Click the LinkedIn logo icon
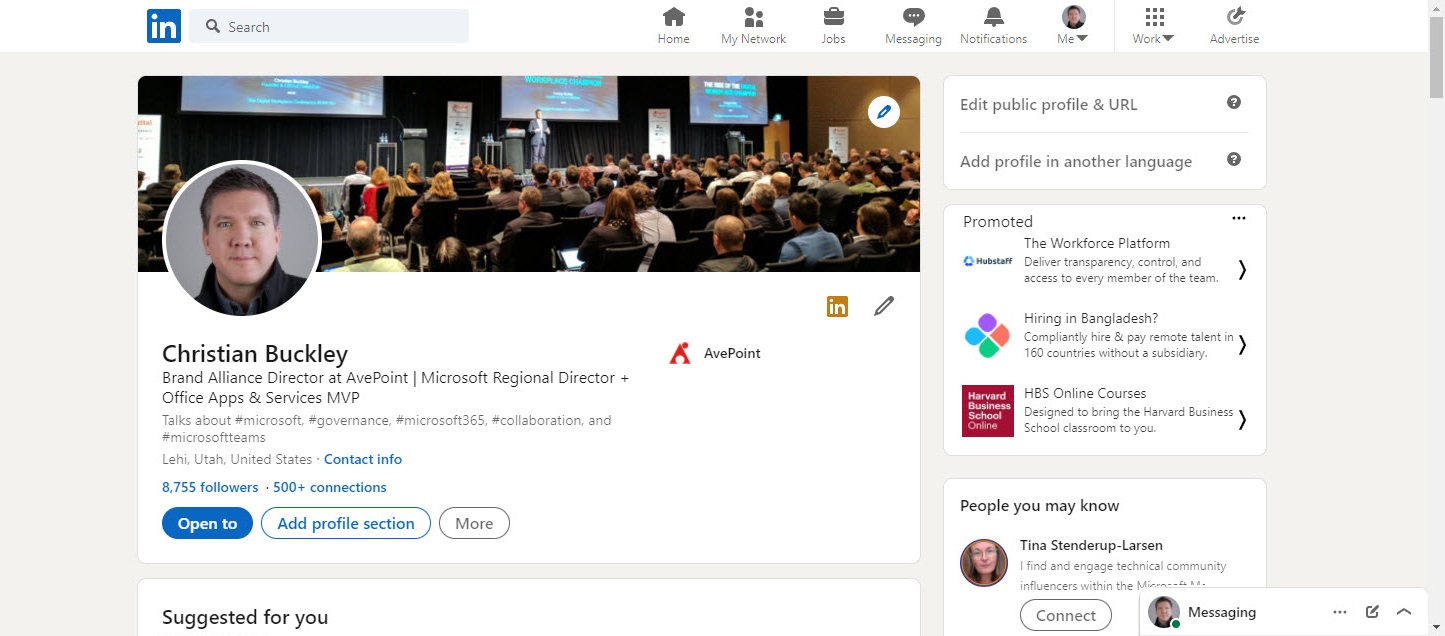 163,26
